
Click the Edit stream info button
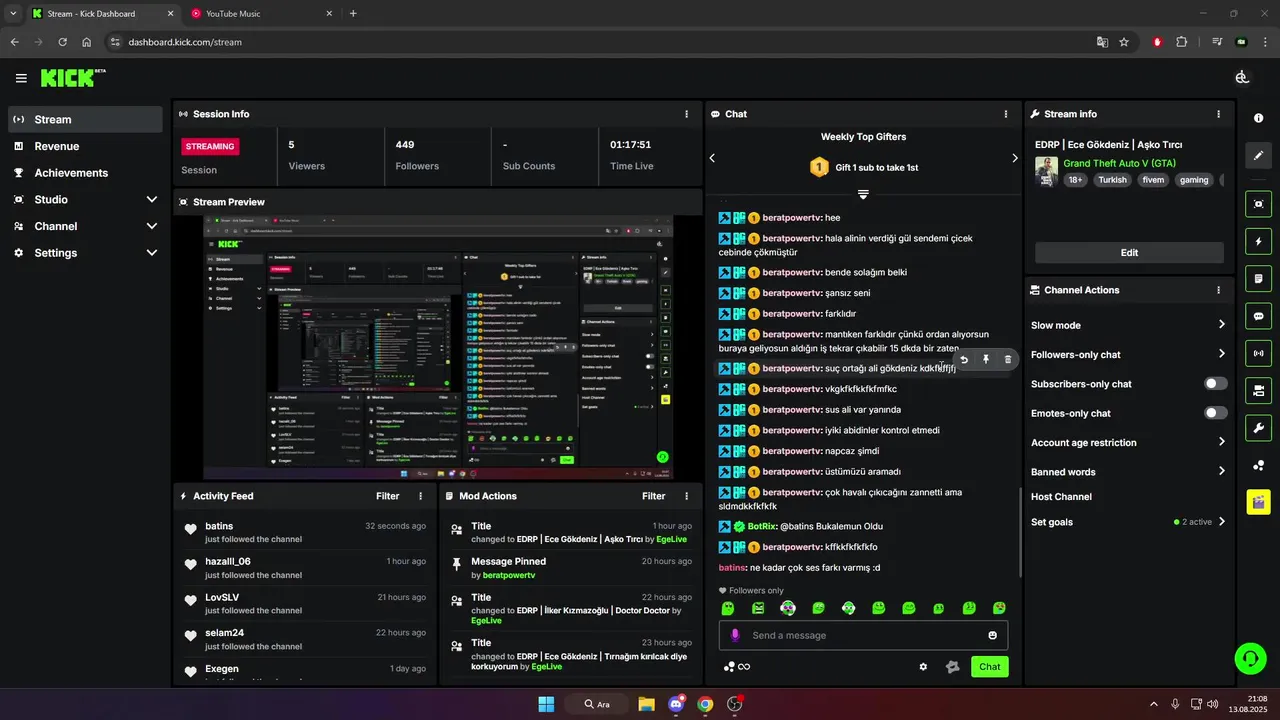(1129, 253)
